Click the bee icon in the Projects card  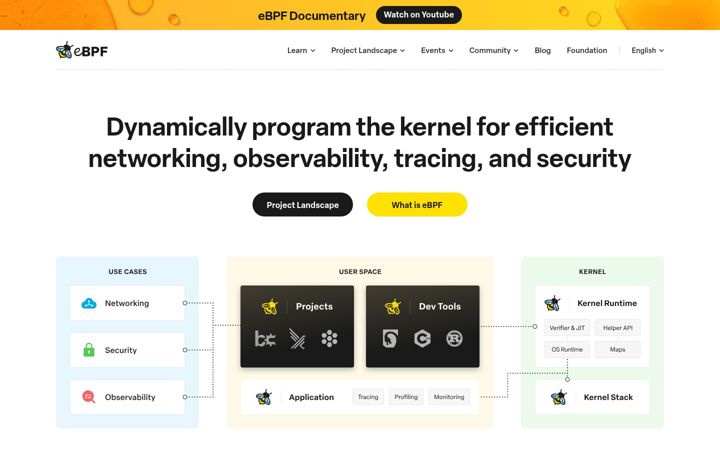coord(270,306)
